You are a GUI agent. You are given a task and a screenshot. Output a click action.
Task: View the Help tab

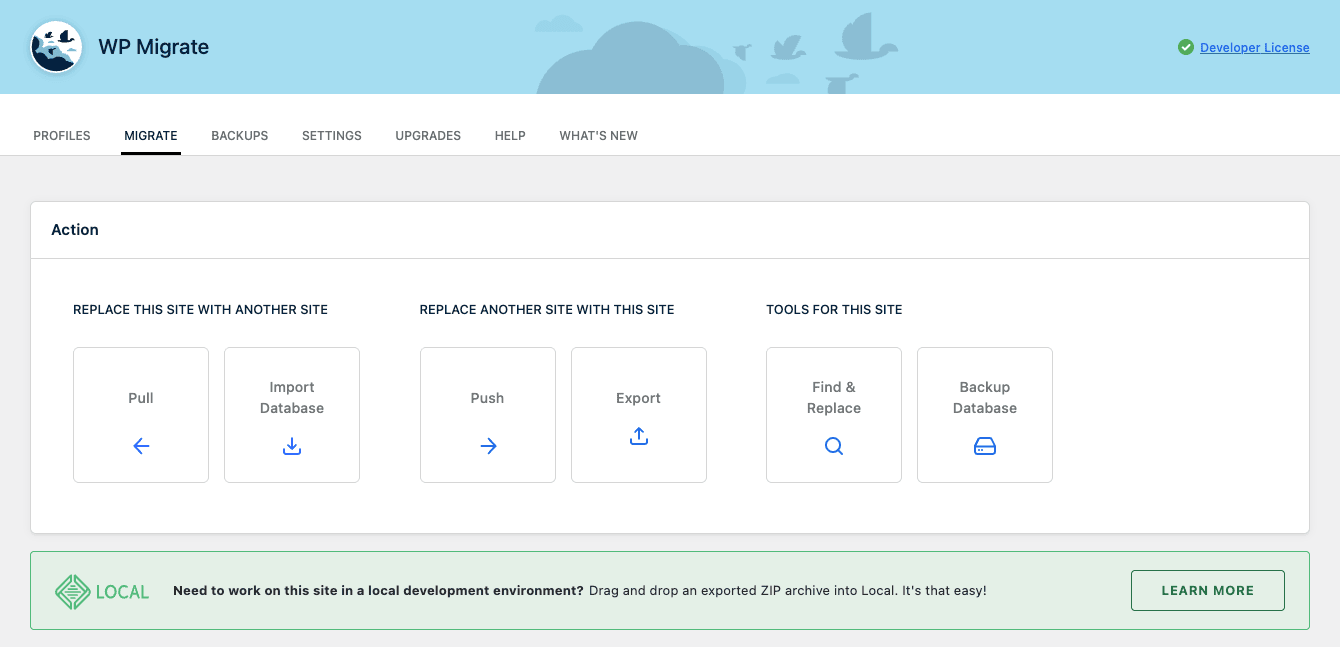510,135
